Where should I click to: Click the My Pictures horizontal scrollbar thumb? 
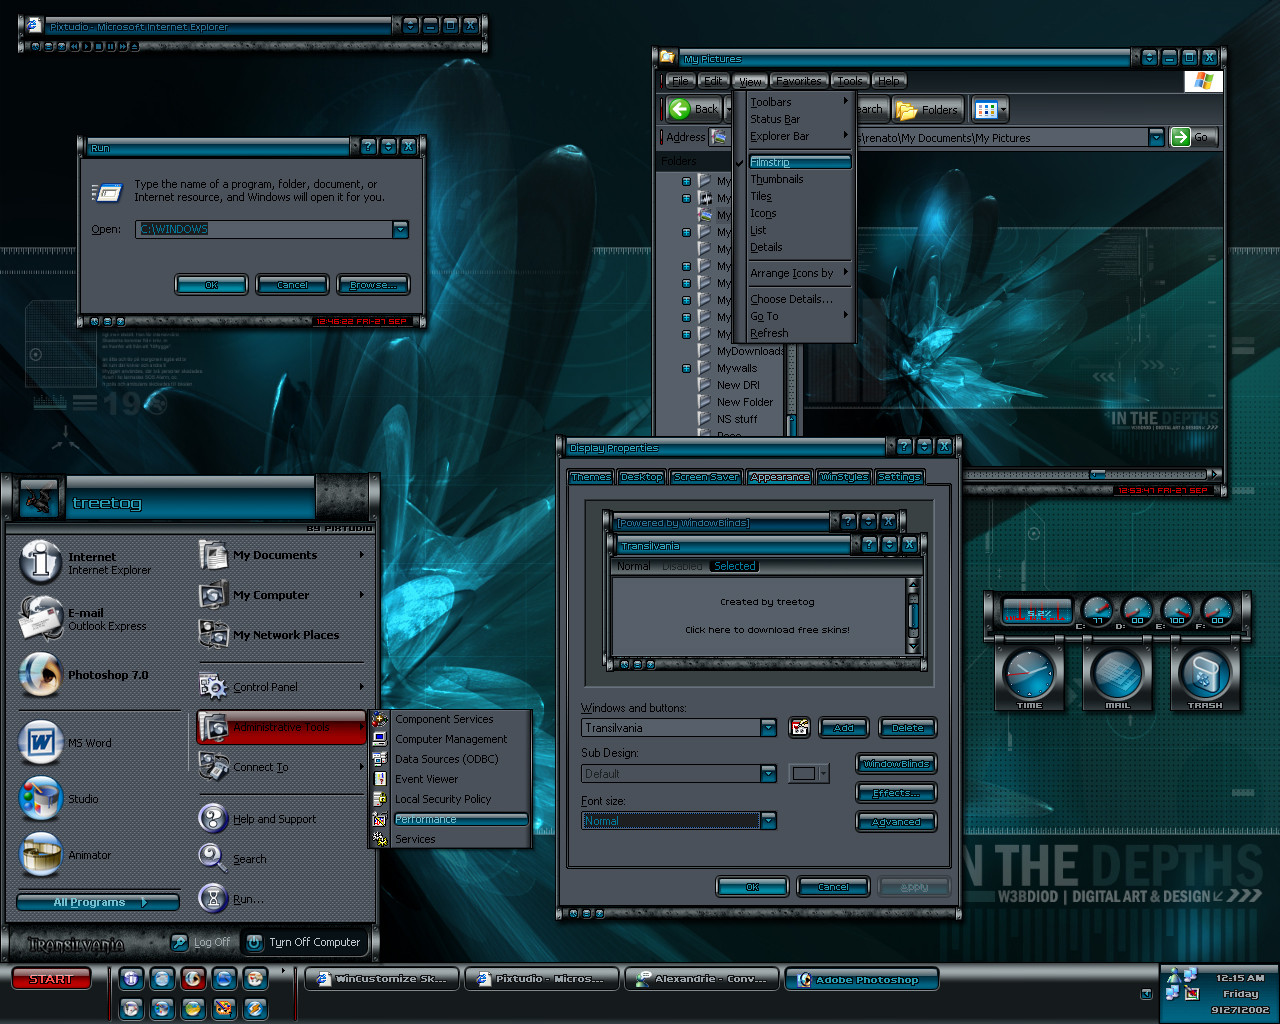[x=1097, y=474]
